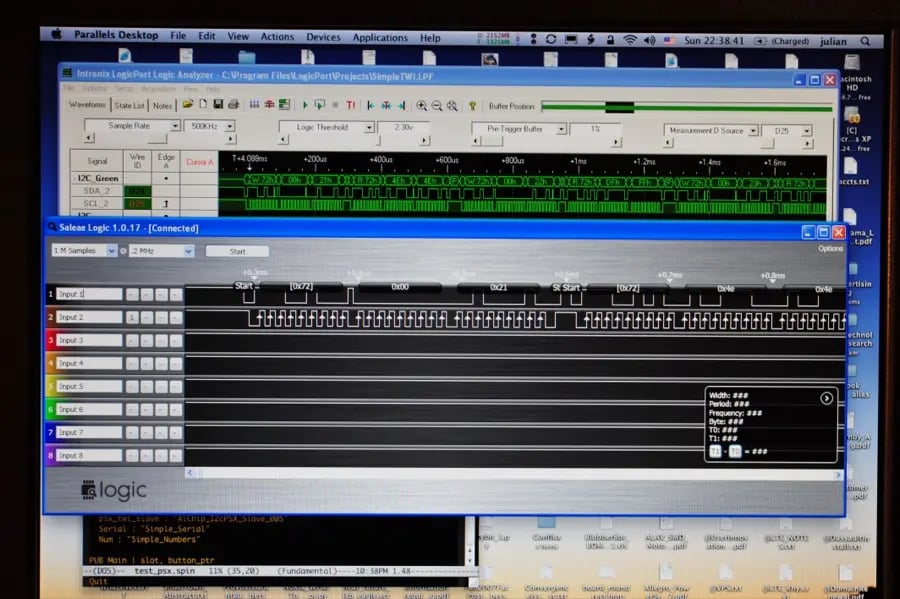This screenshot has width=900, height=599.
Task: Click the Buffer Position bar in LogicPort
Action: (686, 107)
